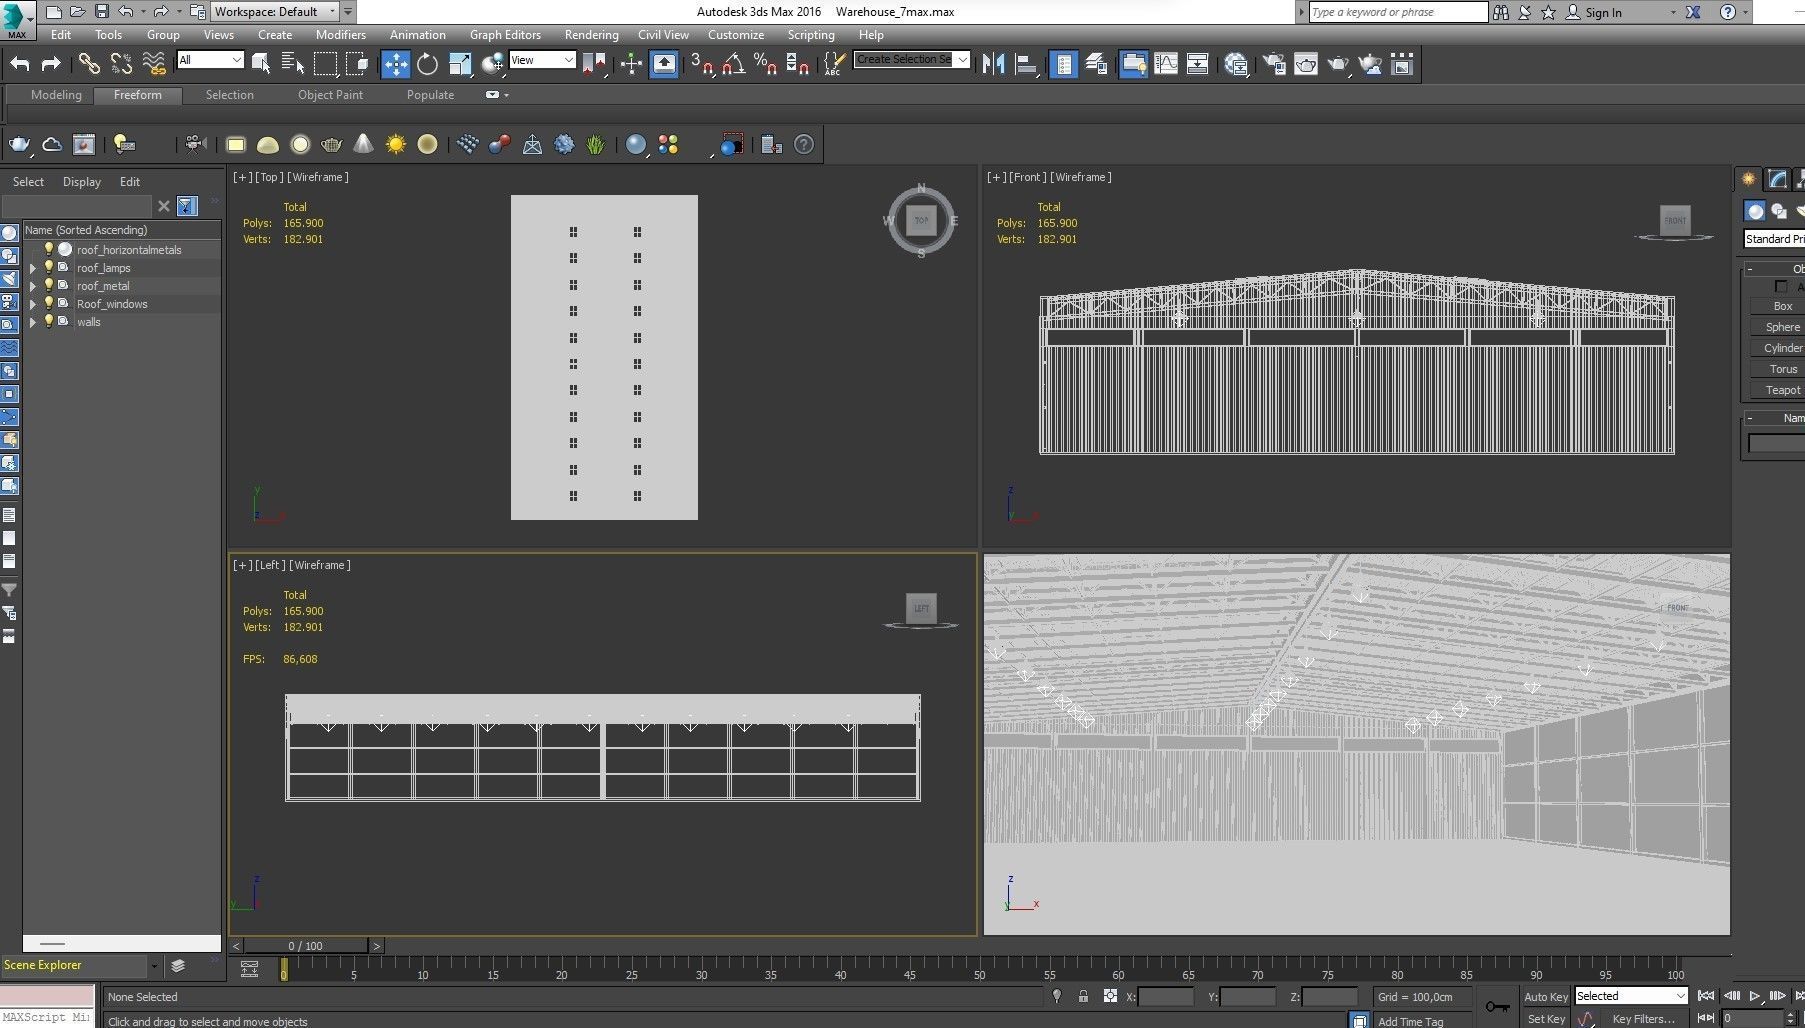The width and height of the screenshot is (1805, 1028).
Task: Click frame 50 on the timeline slider
Action: click(978, 974)
